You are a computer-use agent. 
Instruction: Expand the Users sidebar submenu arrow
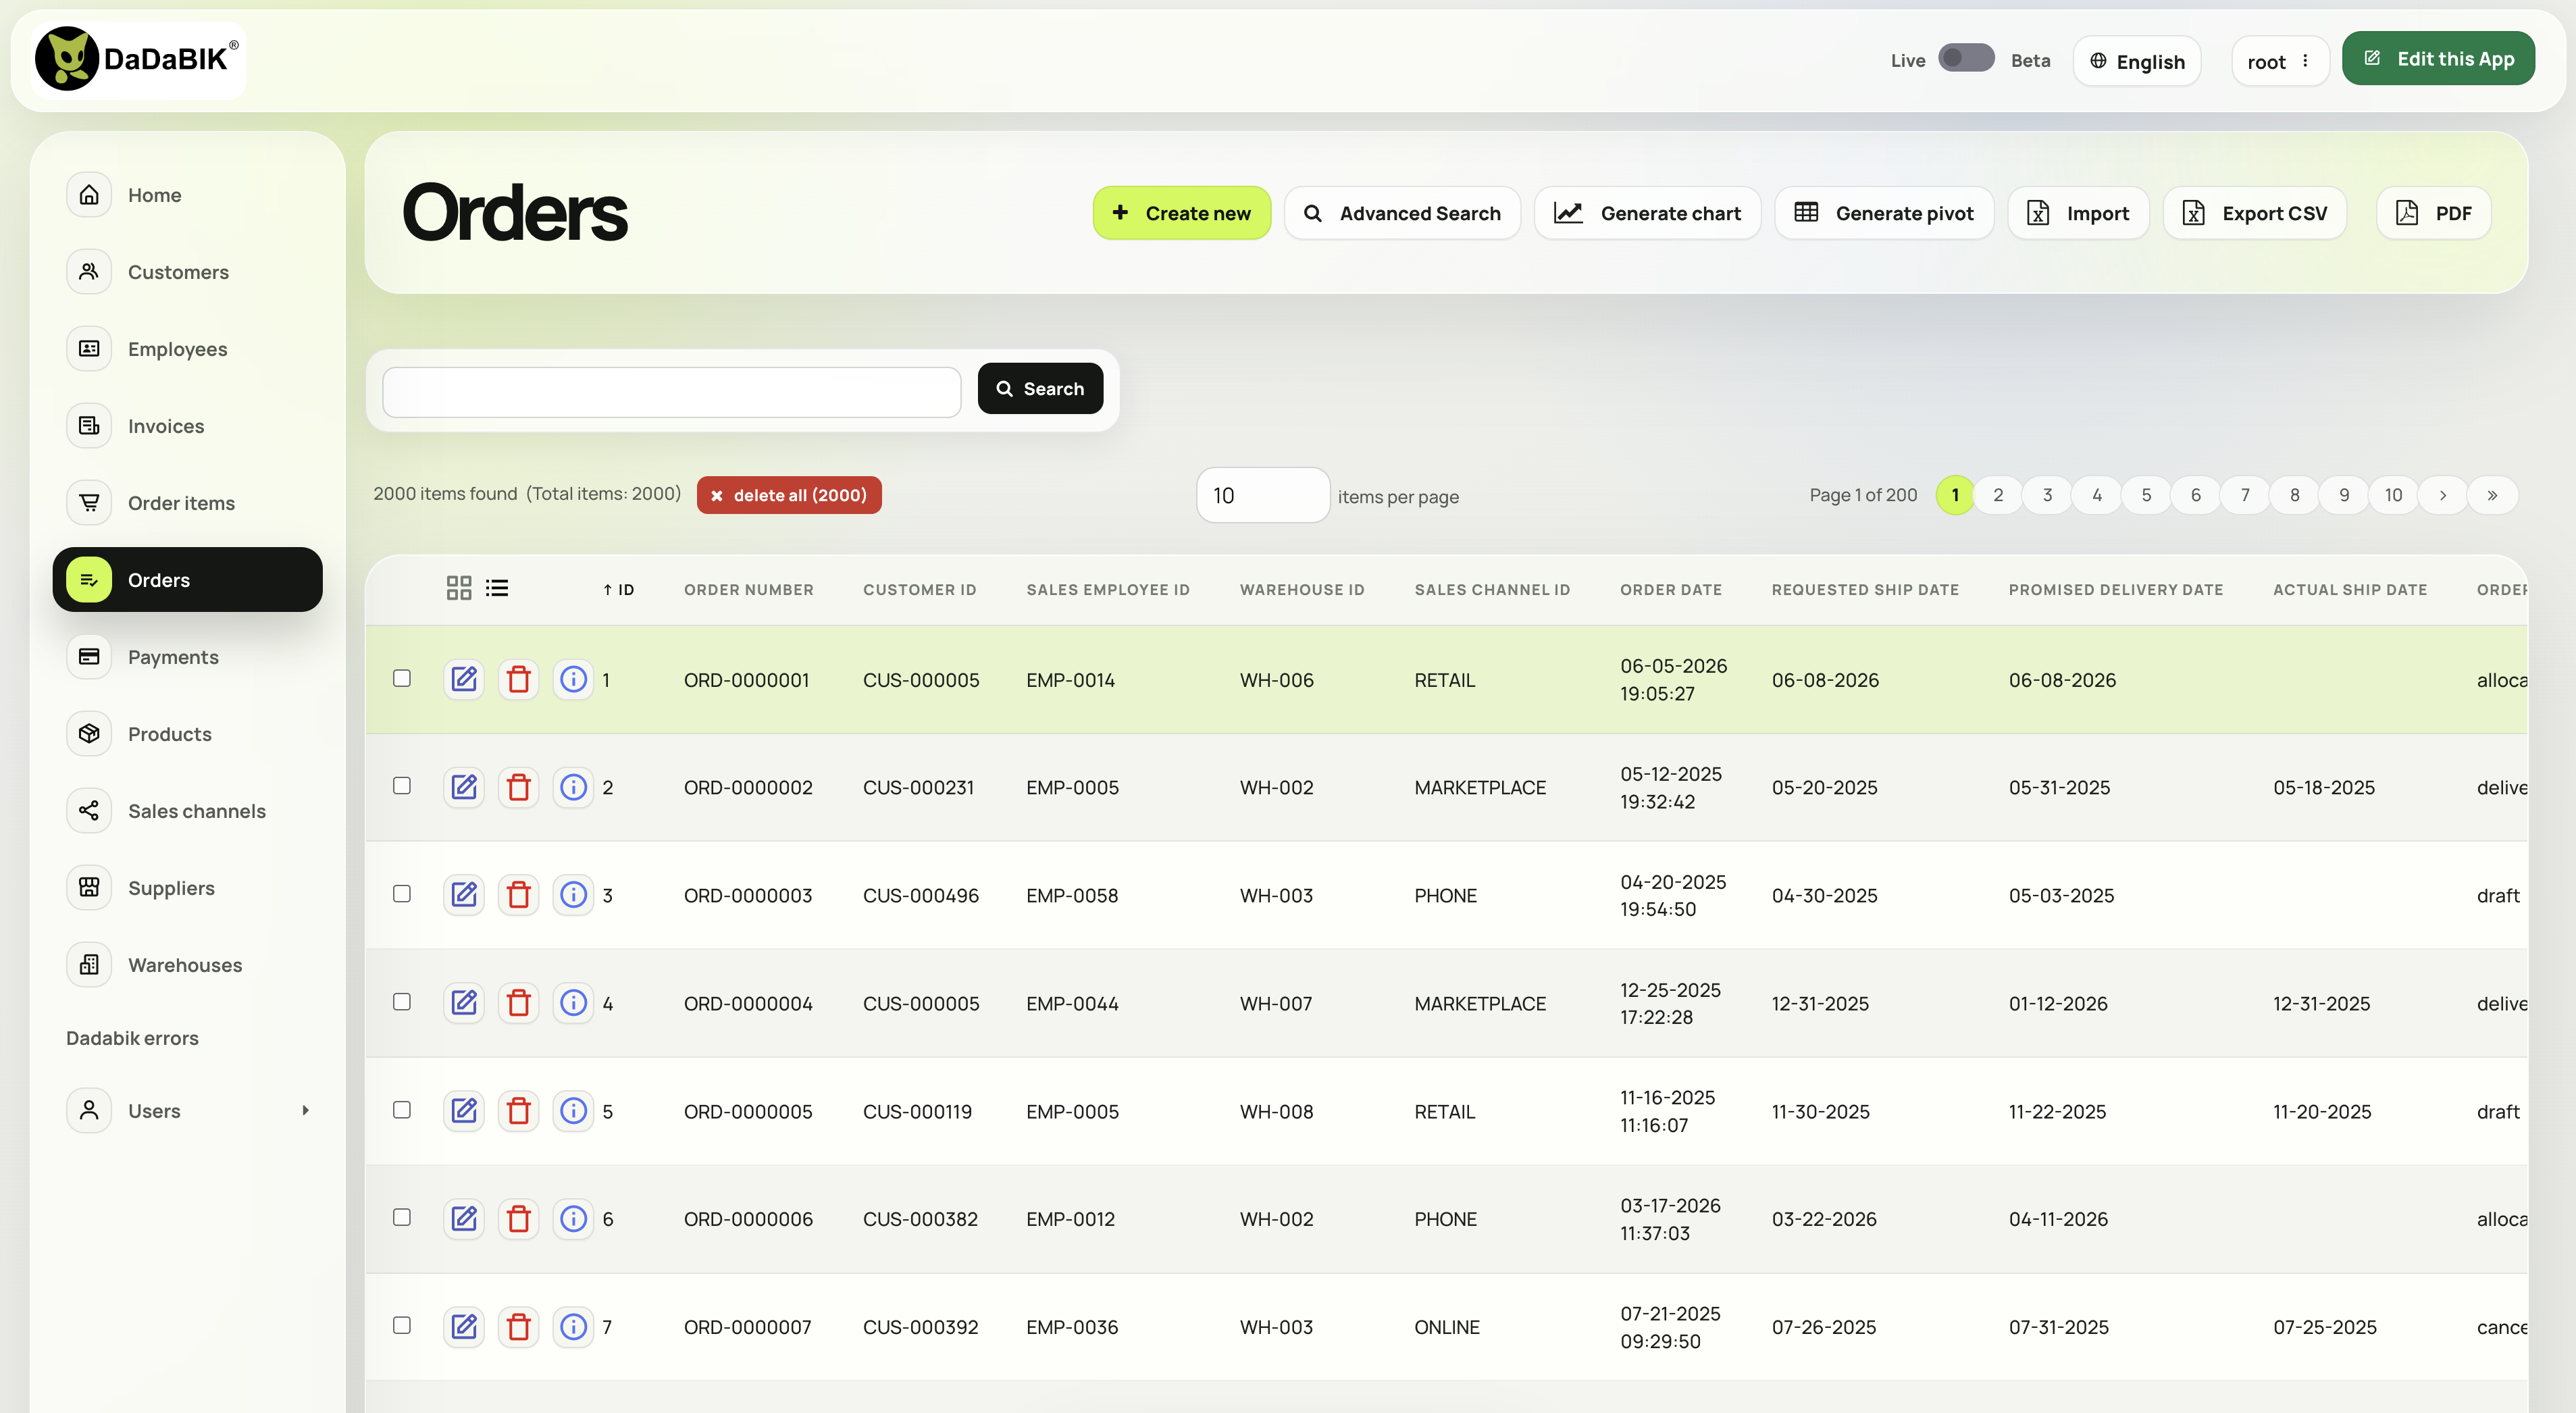[x=305, y=1110]
